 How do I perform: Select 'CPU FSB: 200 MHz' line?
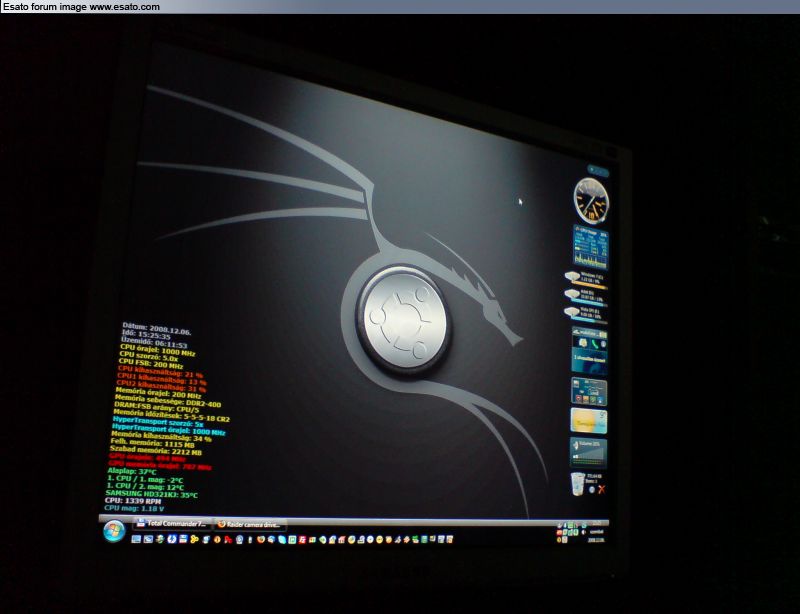point(151,363)
